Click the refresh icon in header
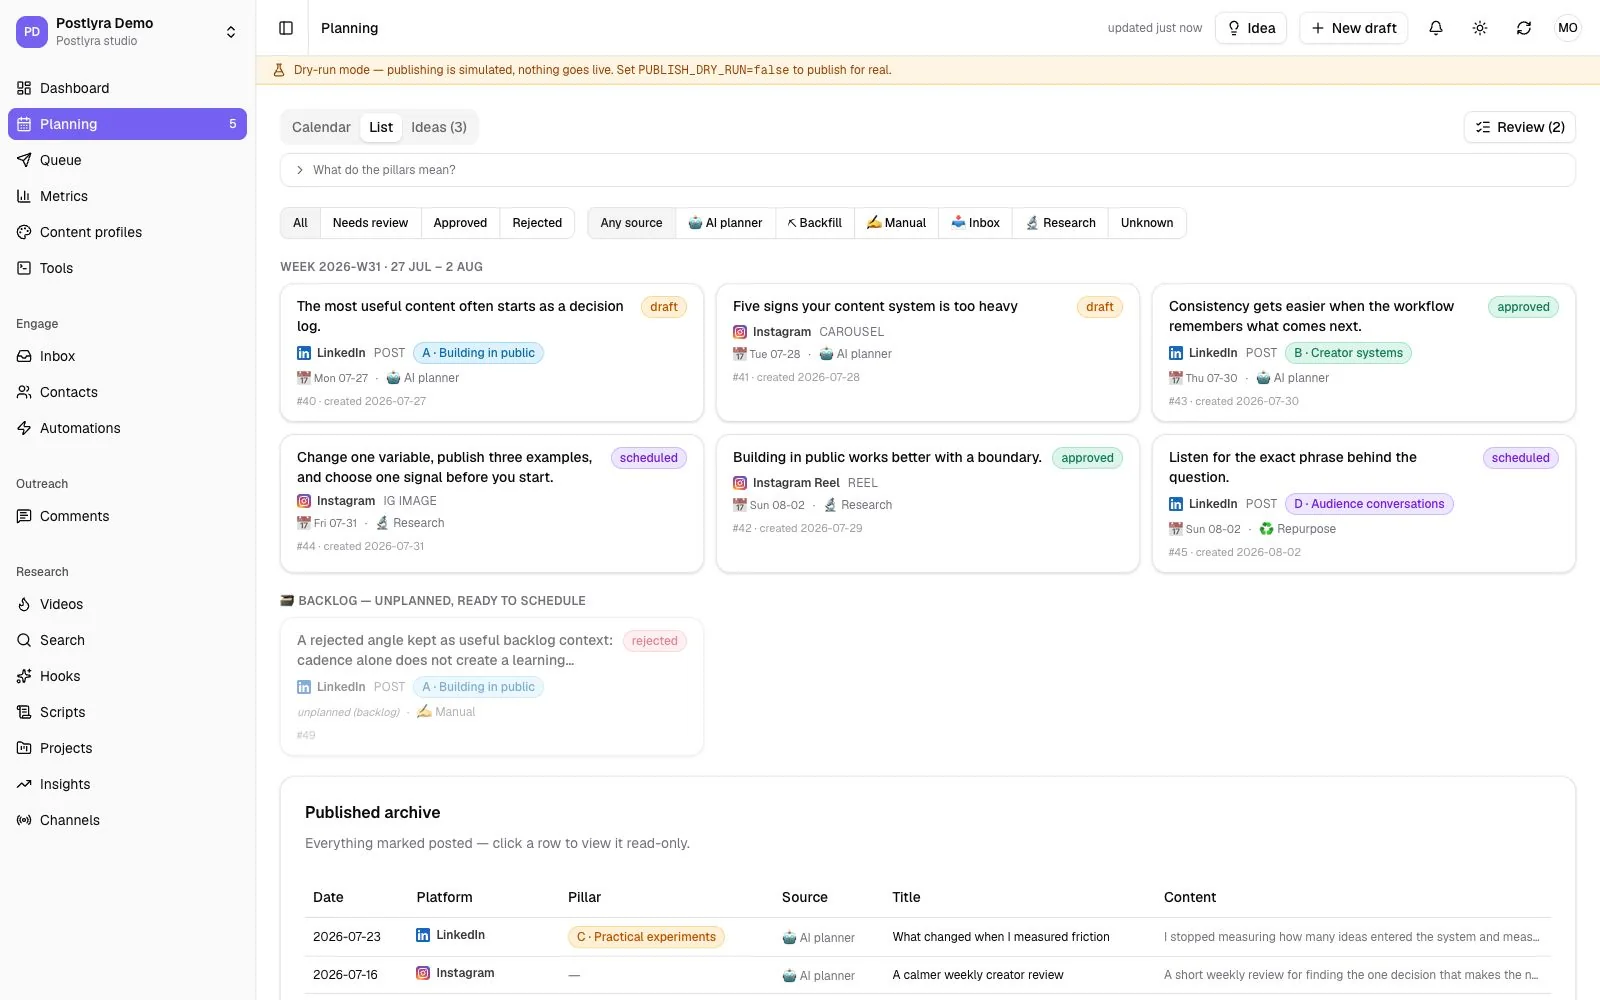1600x1000 pixels. 1524,28
